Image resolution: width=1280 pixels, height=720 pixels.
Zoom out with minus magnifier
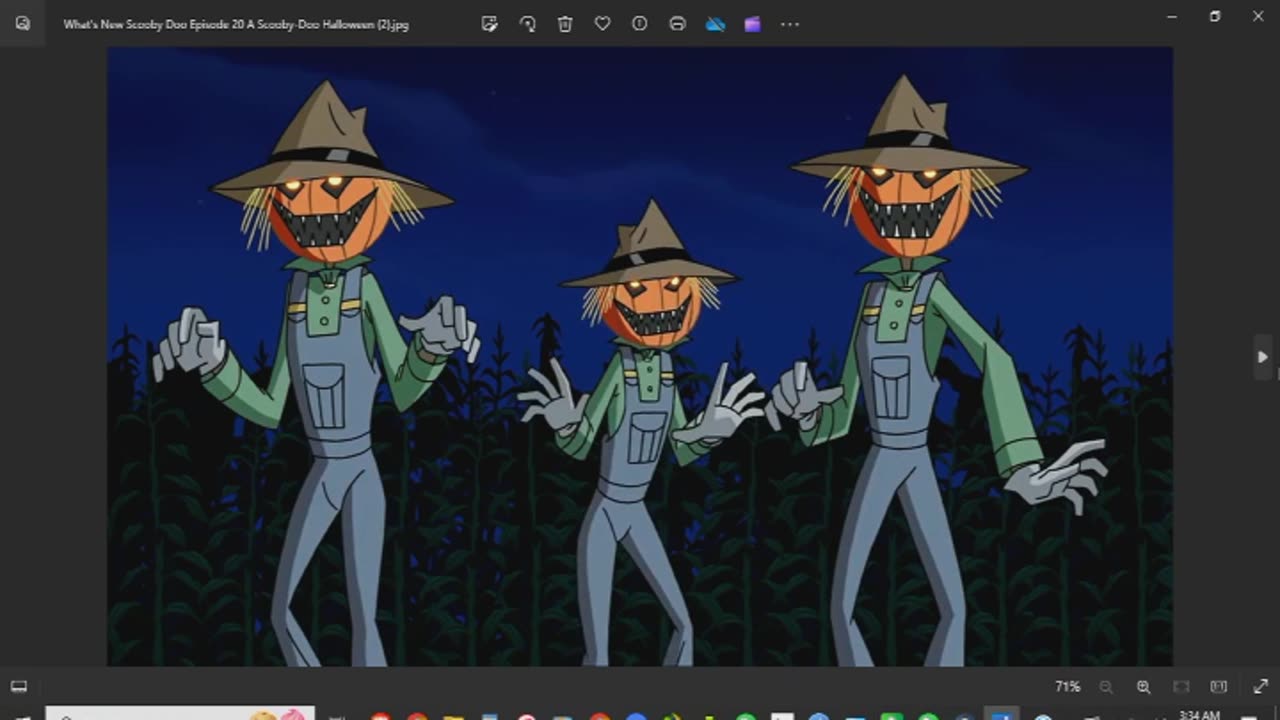pos(1106,687)
